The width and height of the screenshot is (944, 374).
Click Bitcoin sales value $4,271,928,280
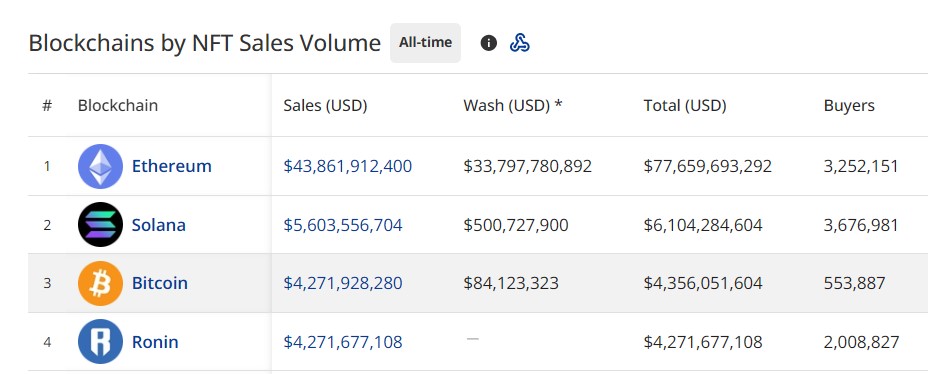[x=343, y=283]
